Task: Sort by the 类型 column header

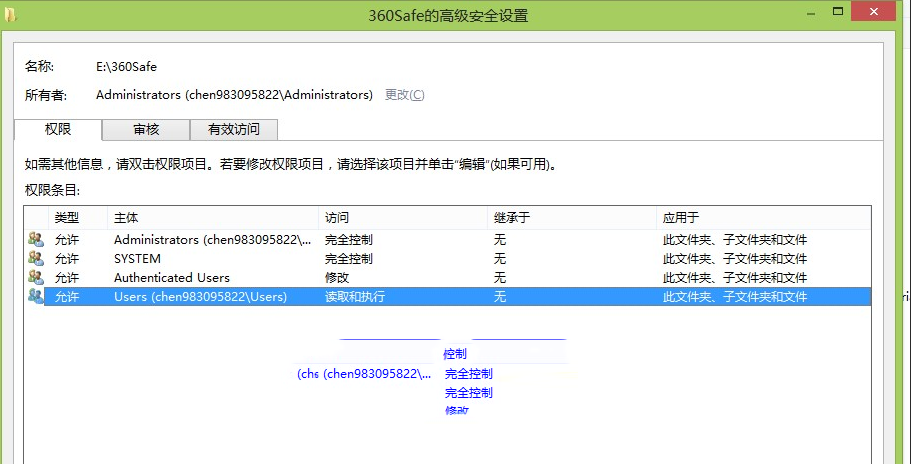Action: (67, 217)
